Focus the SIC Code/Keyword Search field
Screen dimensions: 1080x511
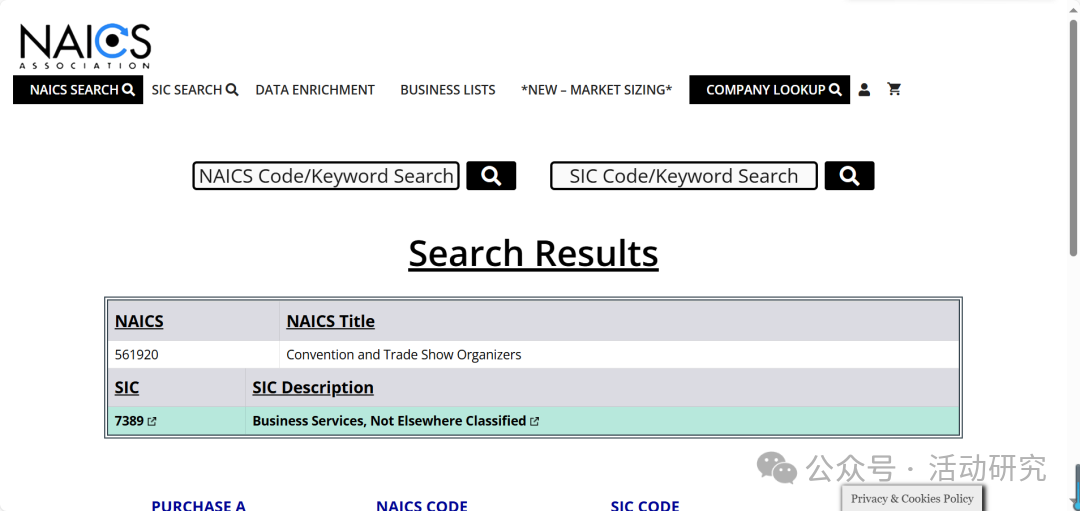pos(684,176)
